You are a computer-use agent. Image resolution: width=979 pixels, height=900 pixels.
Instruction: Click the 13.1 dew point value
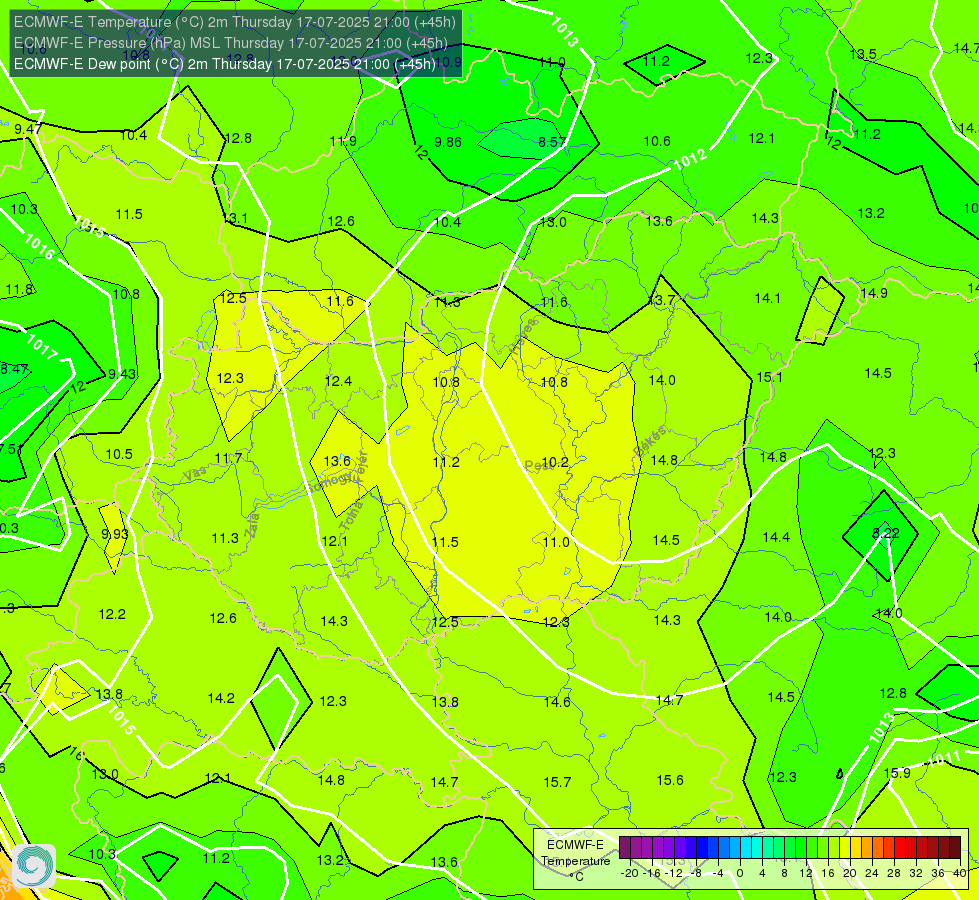pos(236,219)
